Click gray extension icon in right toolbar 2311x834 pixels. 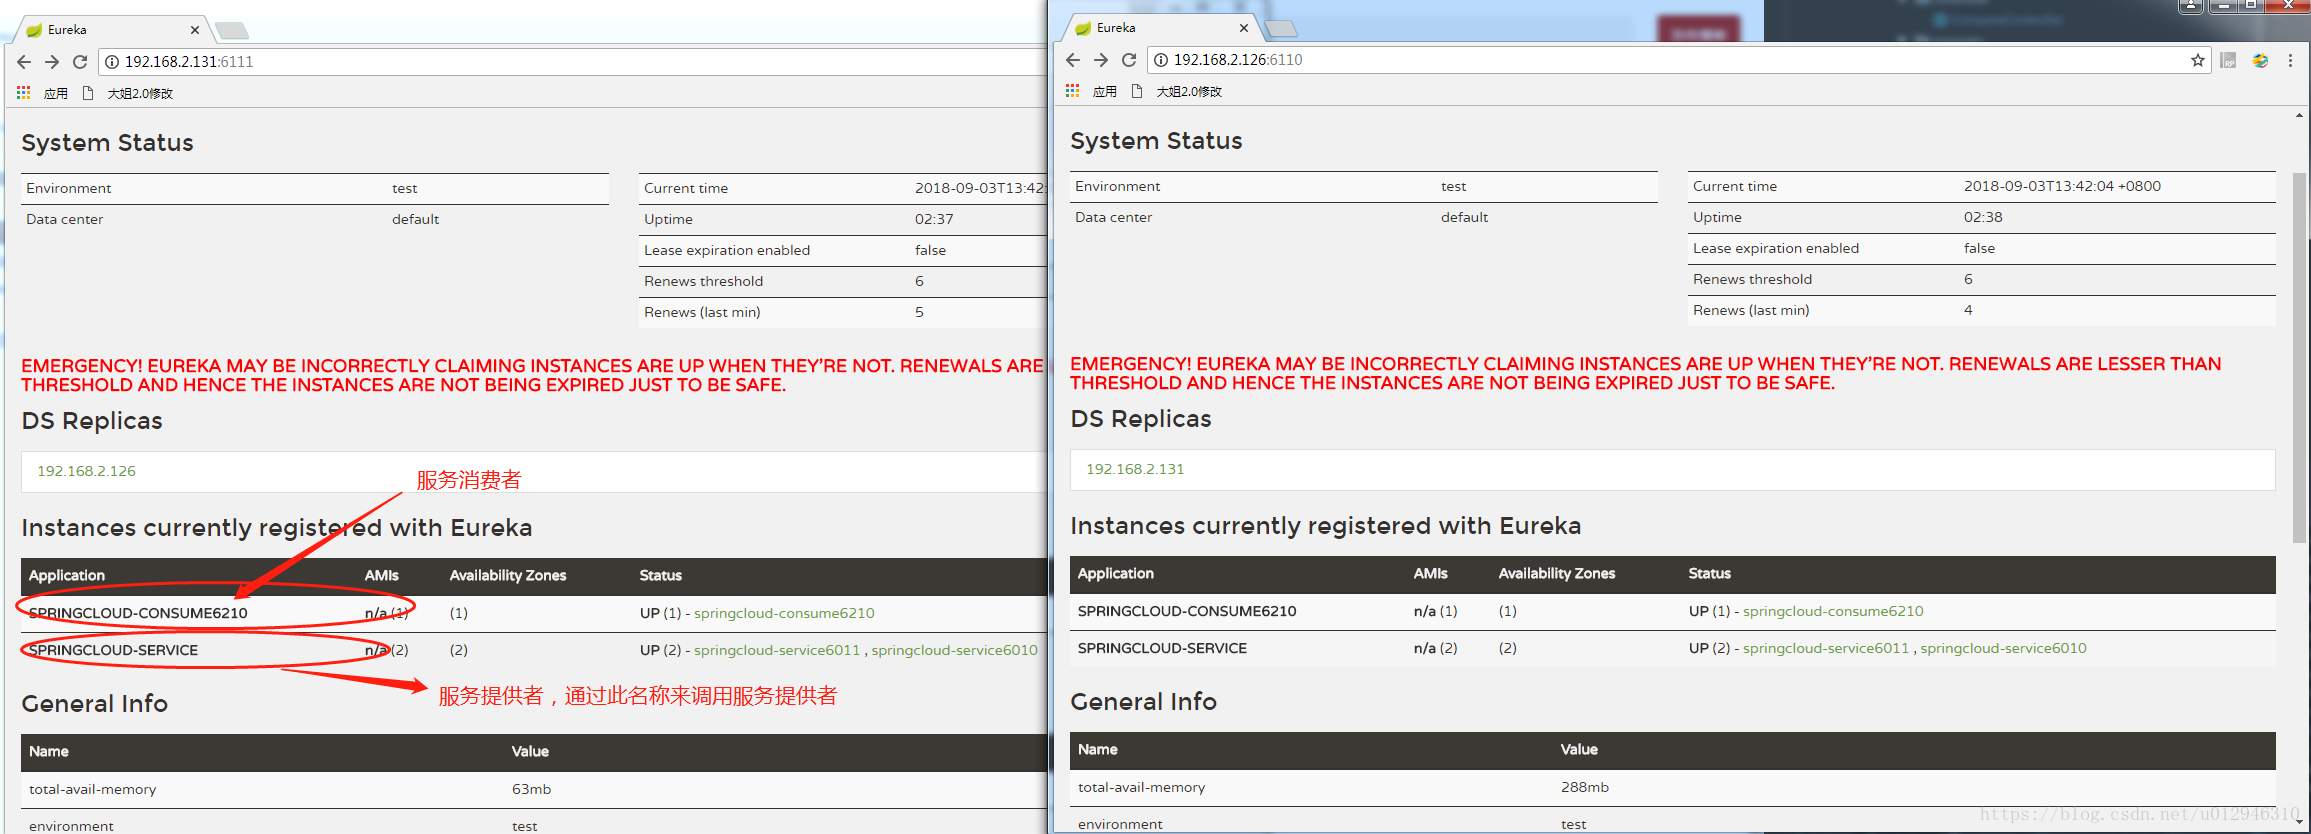pyautogui.click(x=2228, y=60)
